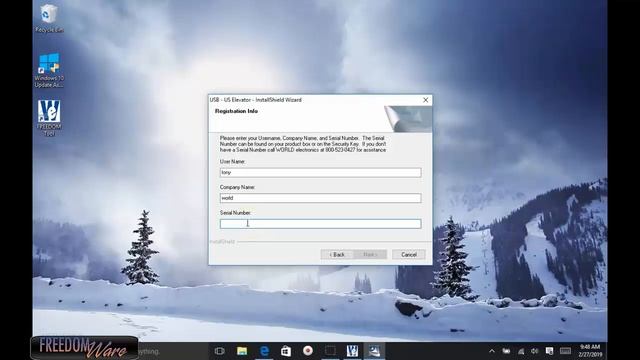This screenshot has height=360, width=640.
Task: Cancel the InstallShield Wizard
Action: pos(409,254)
